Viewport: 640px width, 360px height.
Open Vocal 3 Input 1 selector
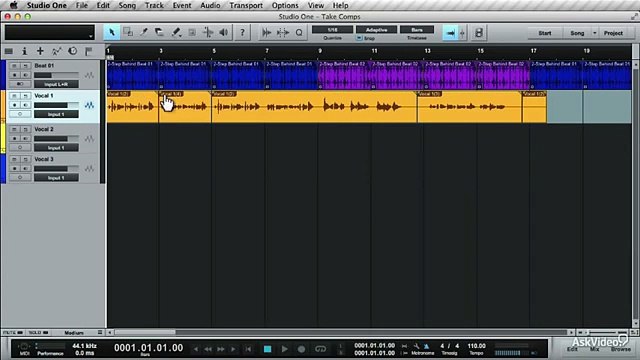coord(56,178)
